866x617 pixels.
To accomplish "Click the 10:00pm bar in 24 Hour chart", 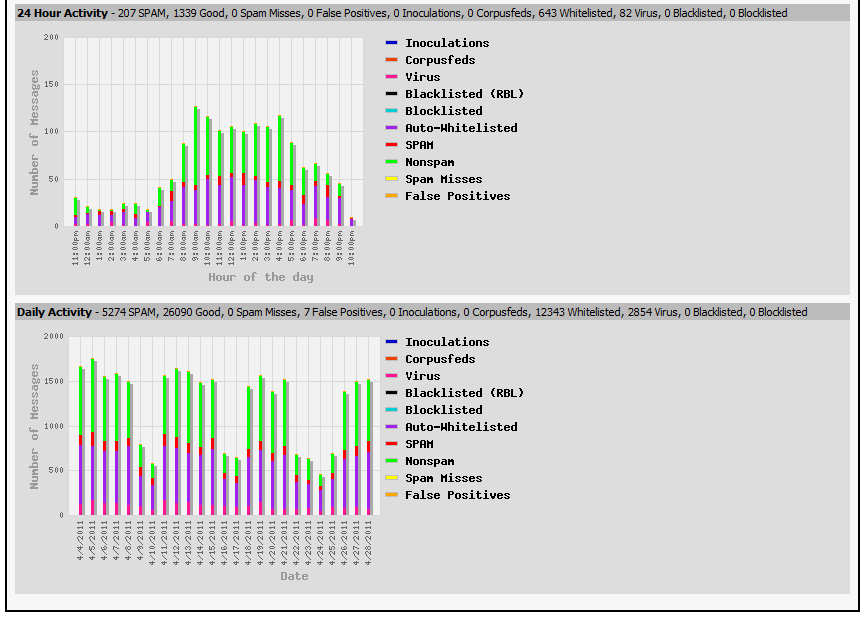I will pyautogui.click(x=351, y=221).
